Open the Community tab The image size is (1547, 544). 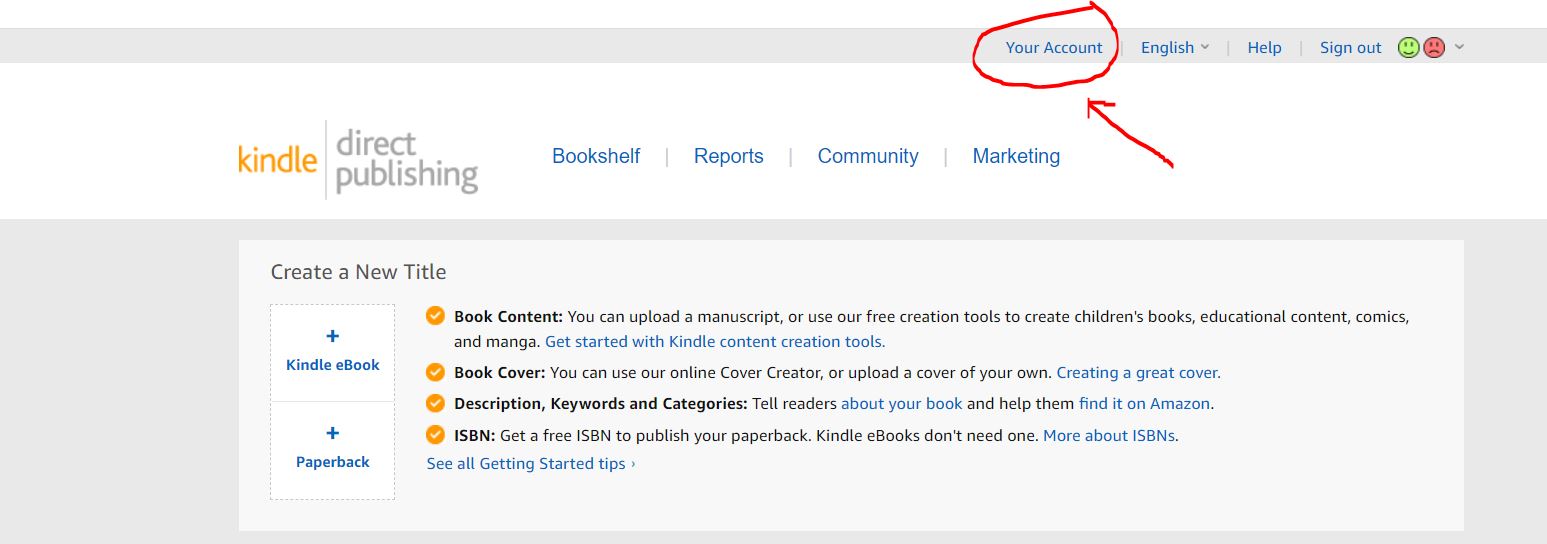click(x=868, y=156)
